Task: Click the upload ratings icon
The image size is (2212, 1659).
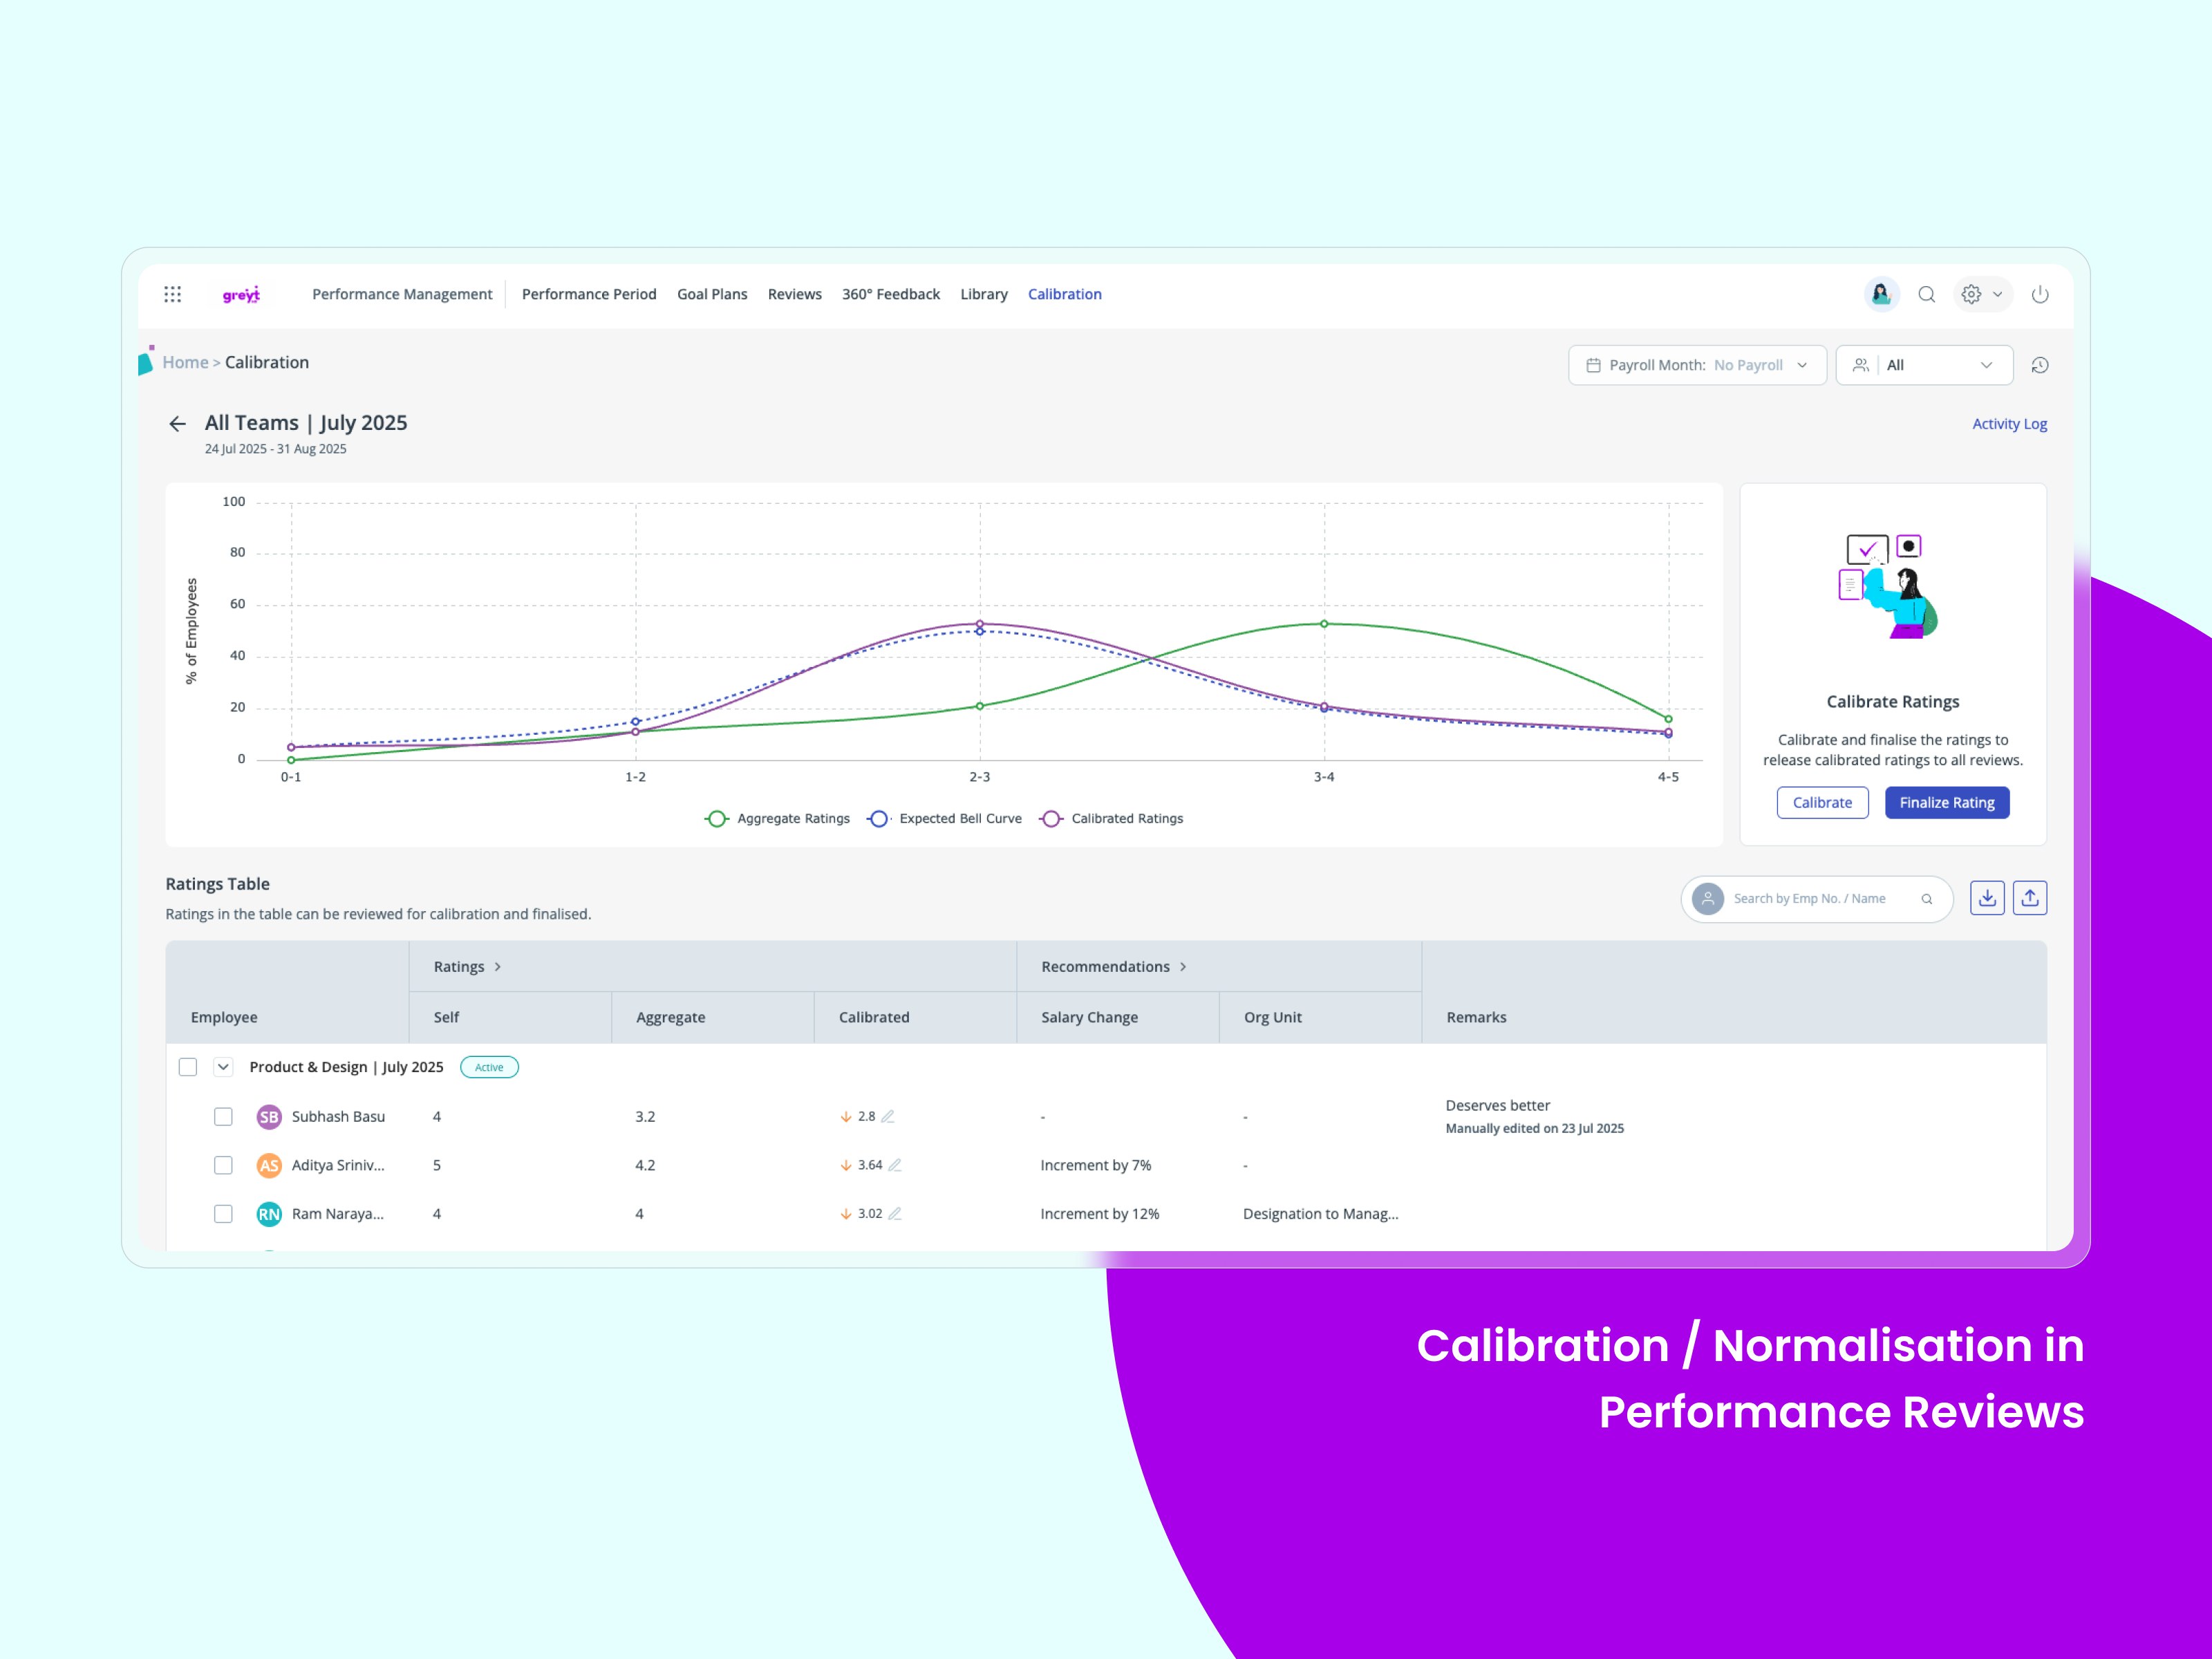Action: [2029, 898]
